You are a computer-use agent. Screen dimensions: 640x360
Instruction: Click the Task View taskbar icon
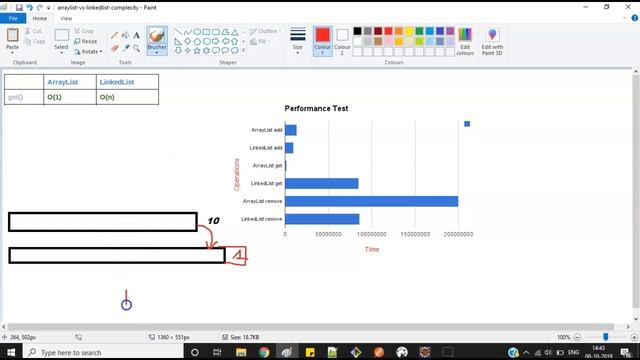[x=218, y=352]
